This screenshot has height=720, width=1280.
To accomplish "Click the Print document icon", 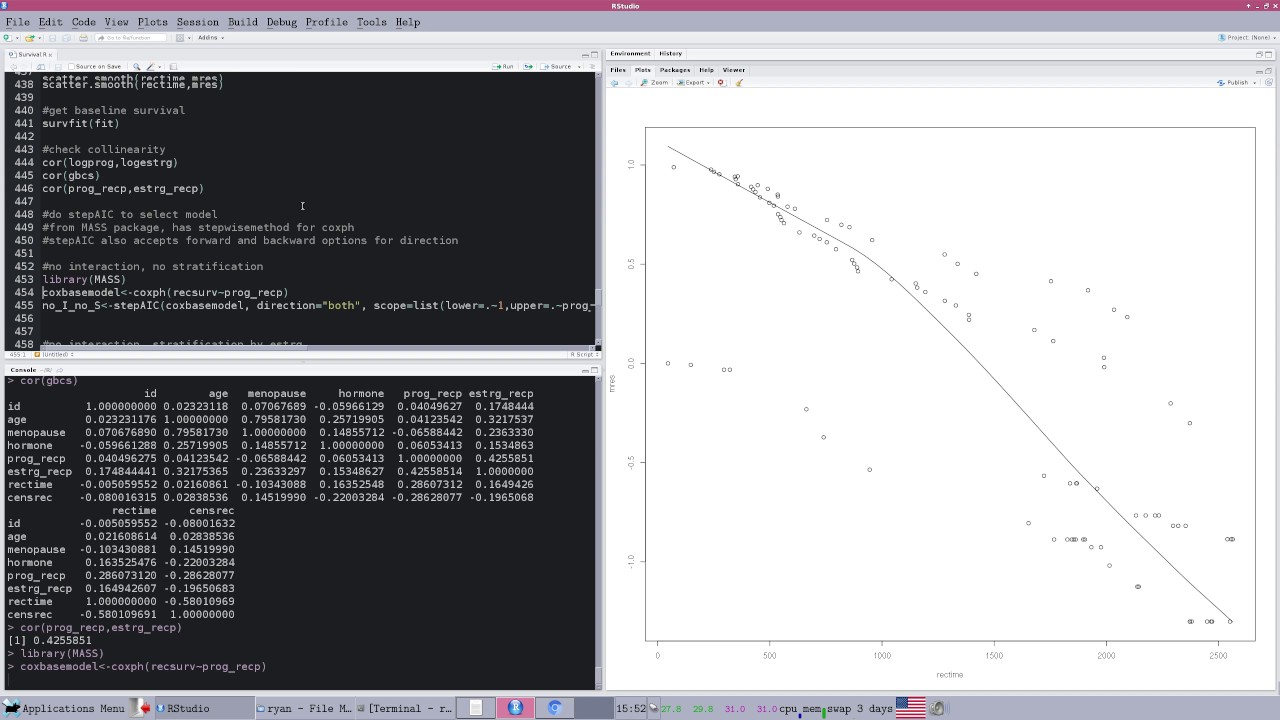I will 83,38.
